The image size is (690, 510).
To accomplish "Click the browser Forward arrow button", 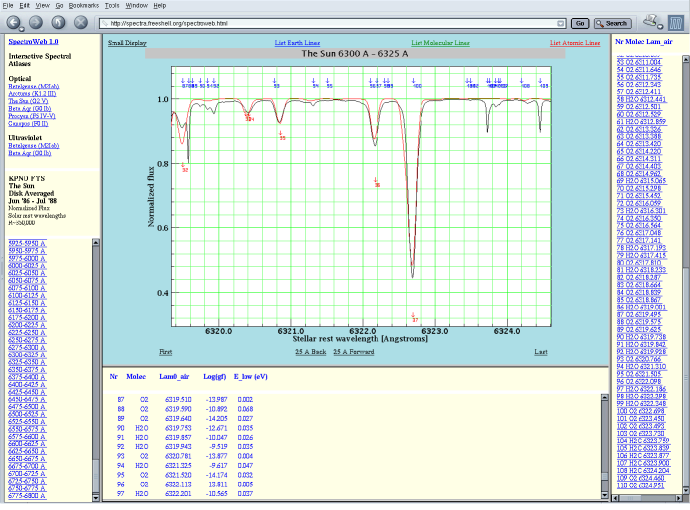I will coord(37,22).
